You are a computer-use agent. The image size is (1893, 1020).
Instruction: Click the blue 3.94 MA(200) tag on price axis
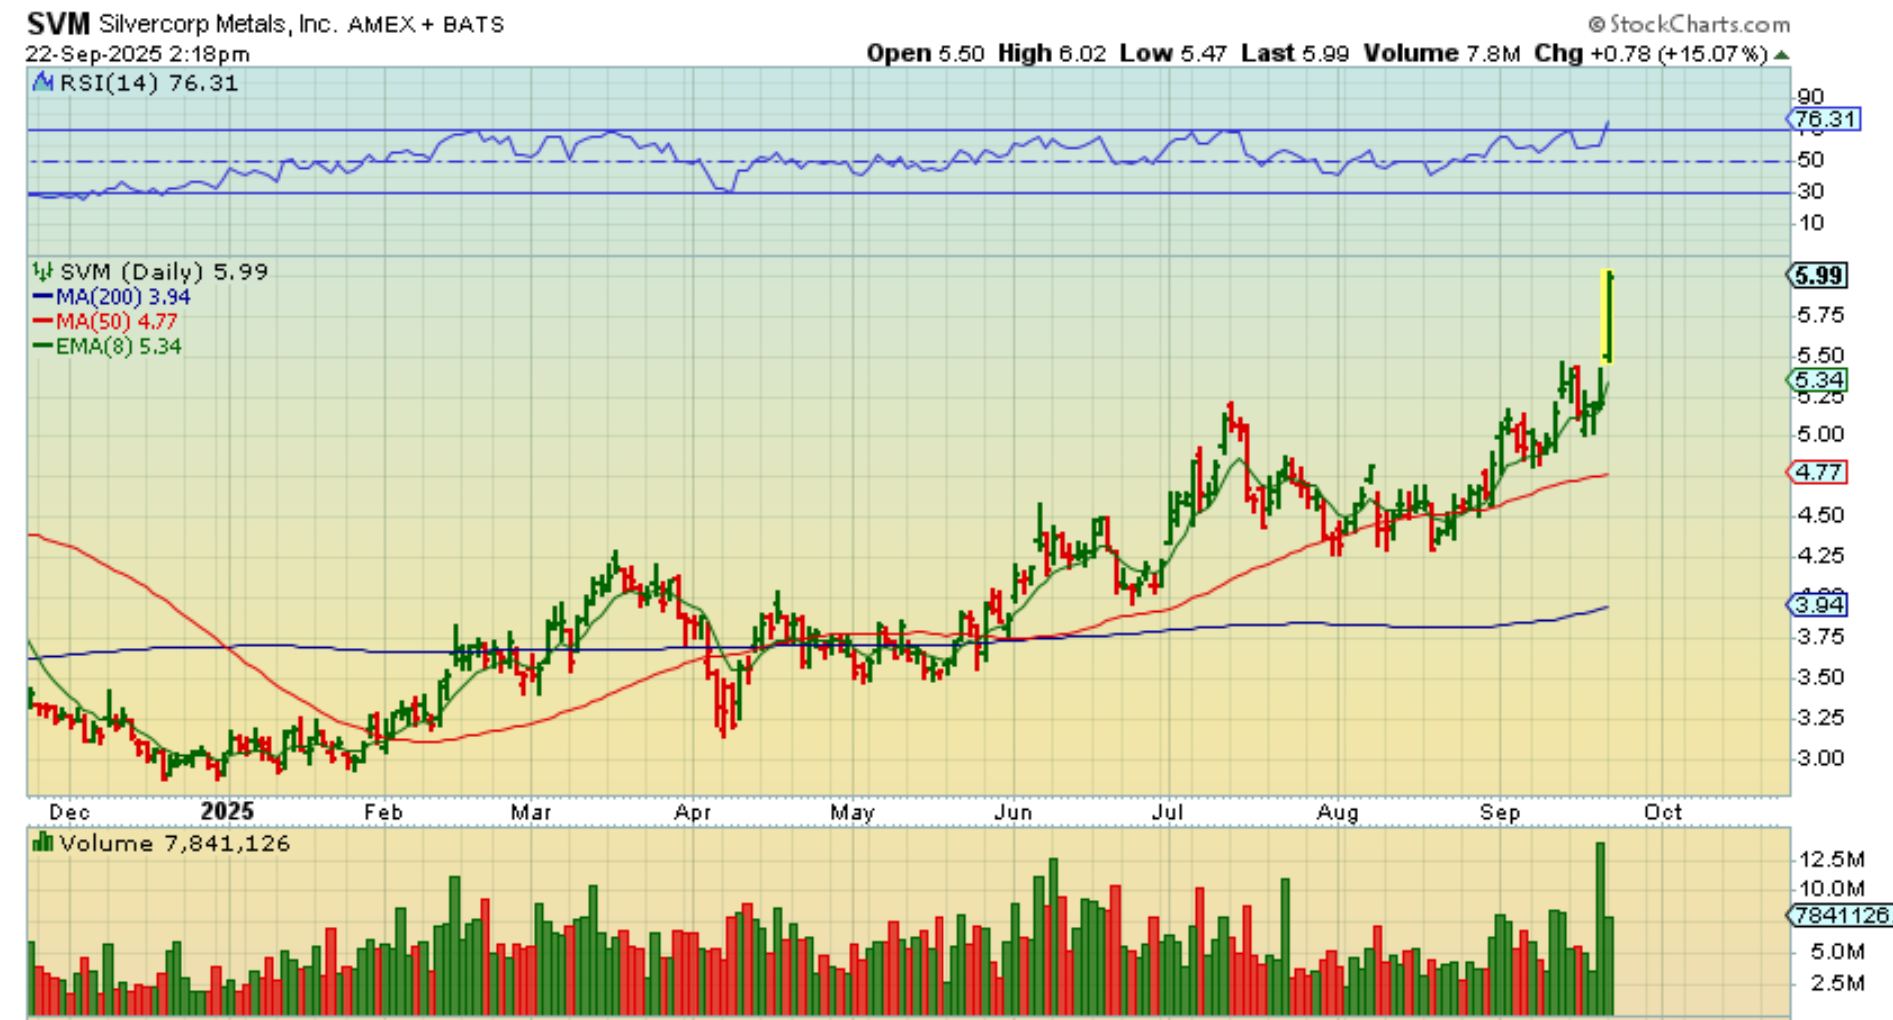point(1818,605)
